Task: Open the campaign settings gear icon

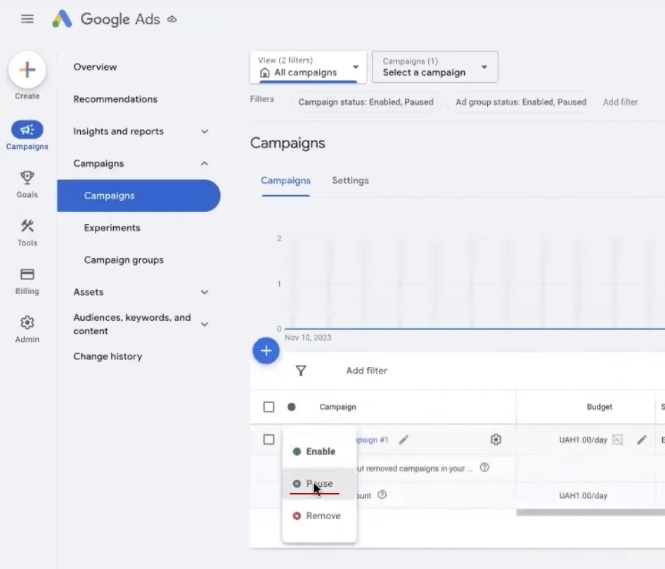Action: click(496, 439)
